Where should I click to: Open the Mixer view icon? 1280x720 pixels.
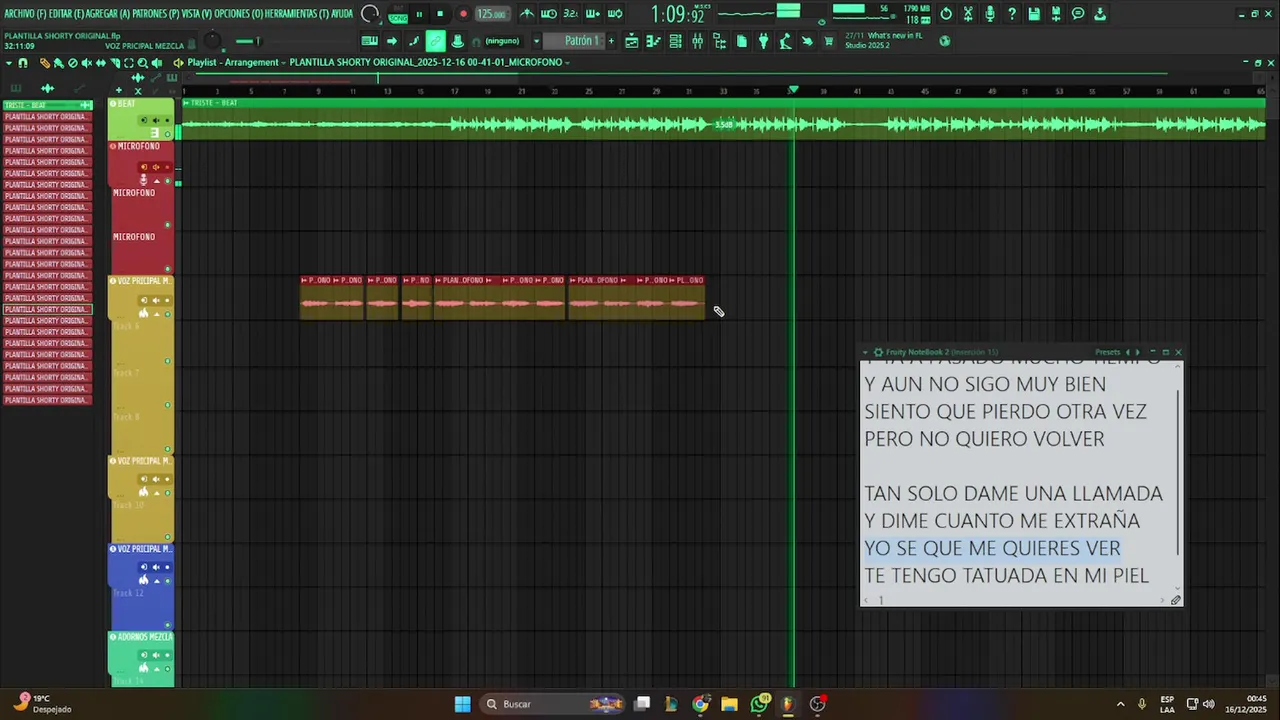[697, 41]
